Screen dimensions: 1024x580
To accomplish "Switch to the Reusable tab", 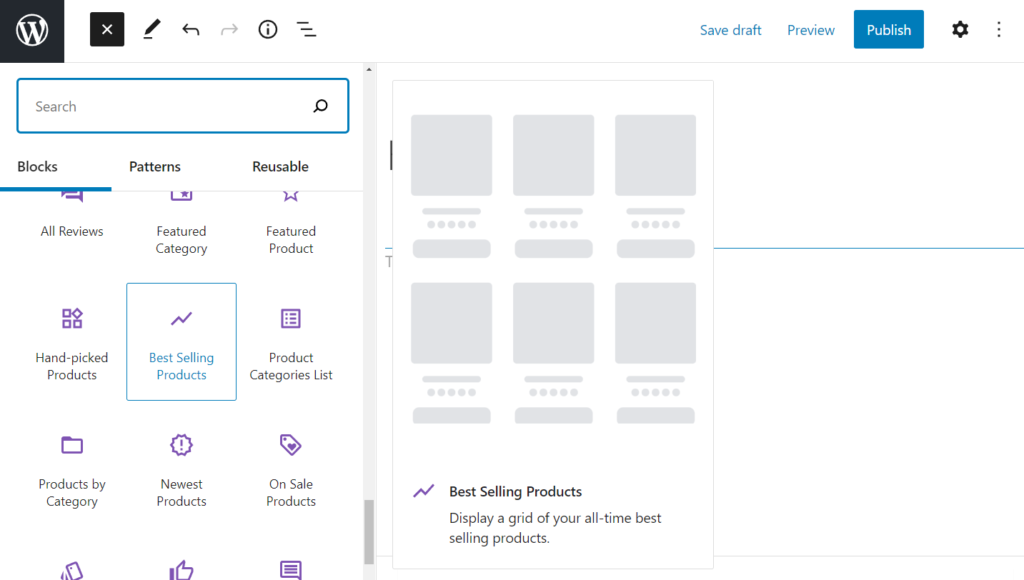I will 279,166.
